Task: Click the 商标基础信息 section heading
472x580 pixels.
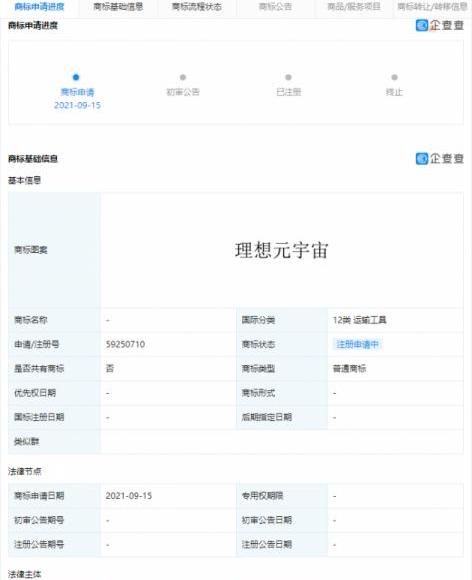Action: [x=33, y=159]
